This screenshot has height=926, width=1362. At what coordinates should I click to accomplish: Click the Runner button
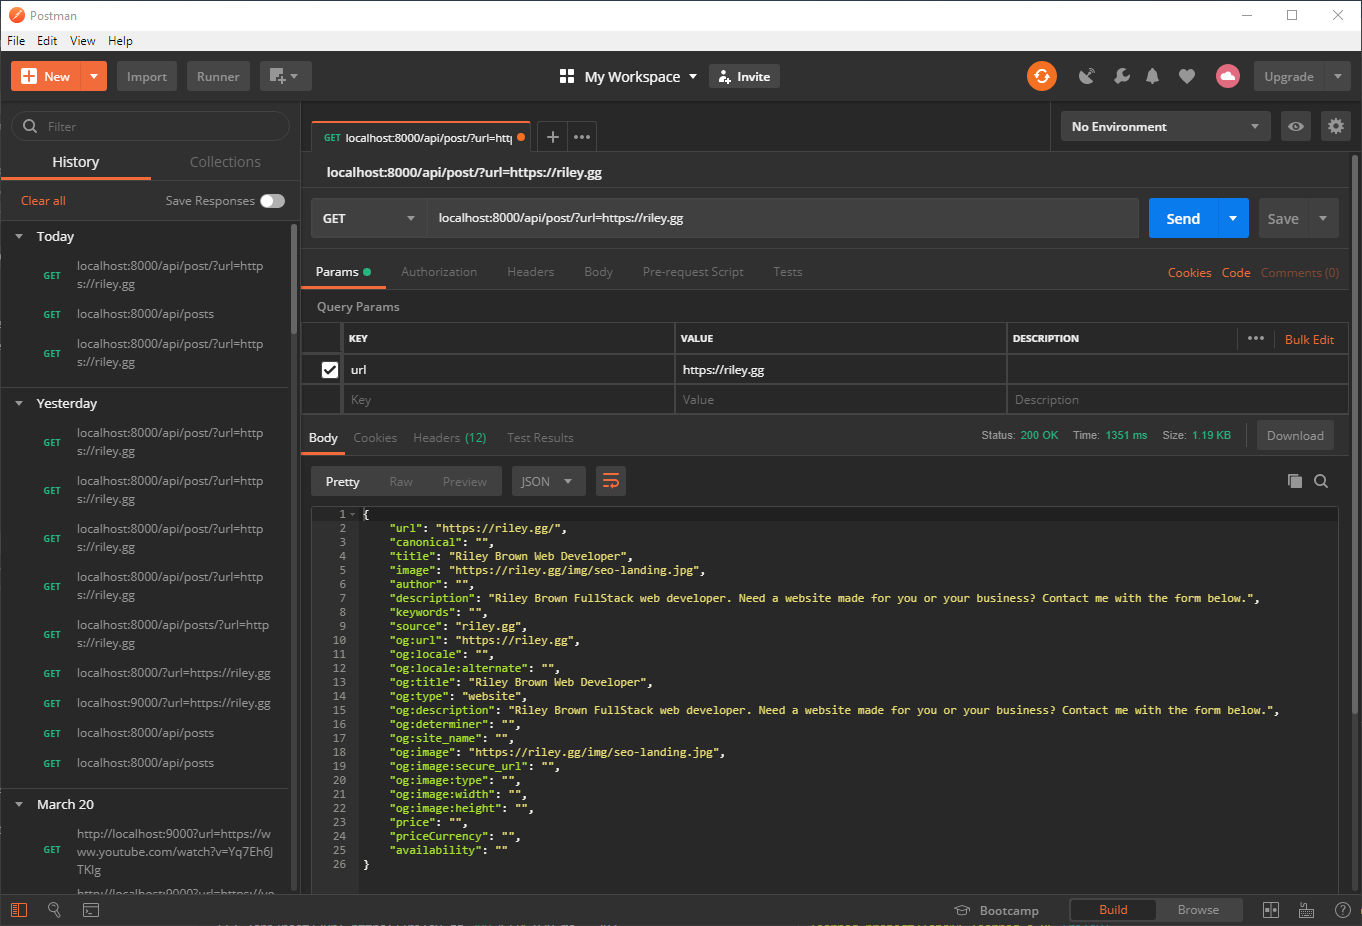click(x=218, y=76)
